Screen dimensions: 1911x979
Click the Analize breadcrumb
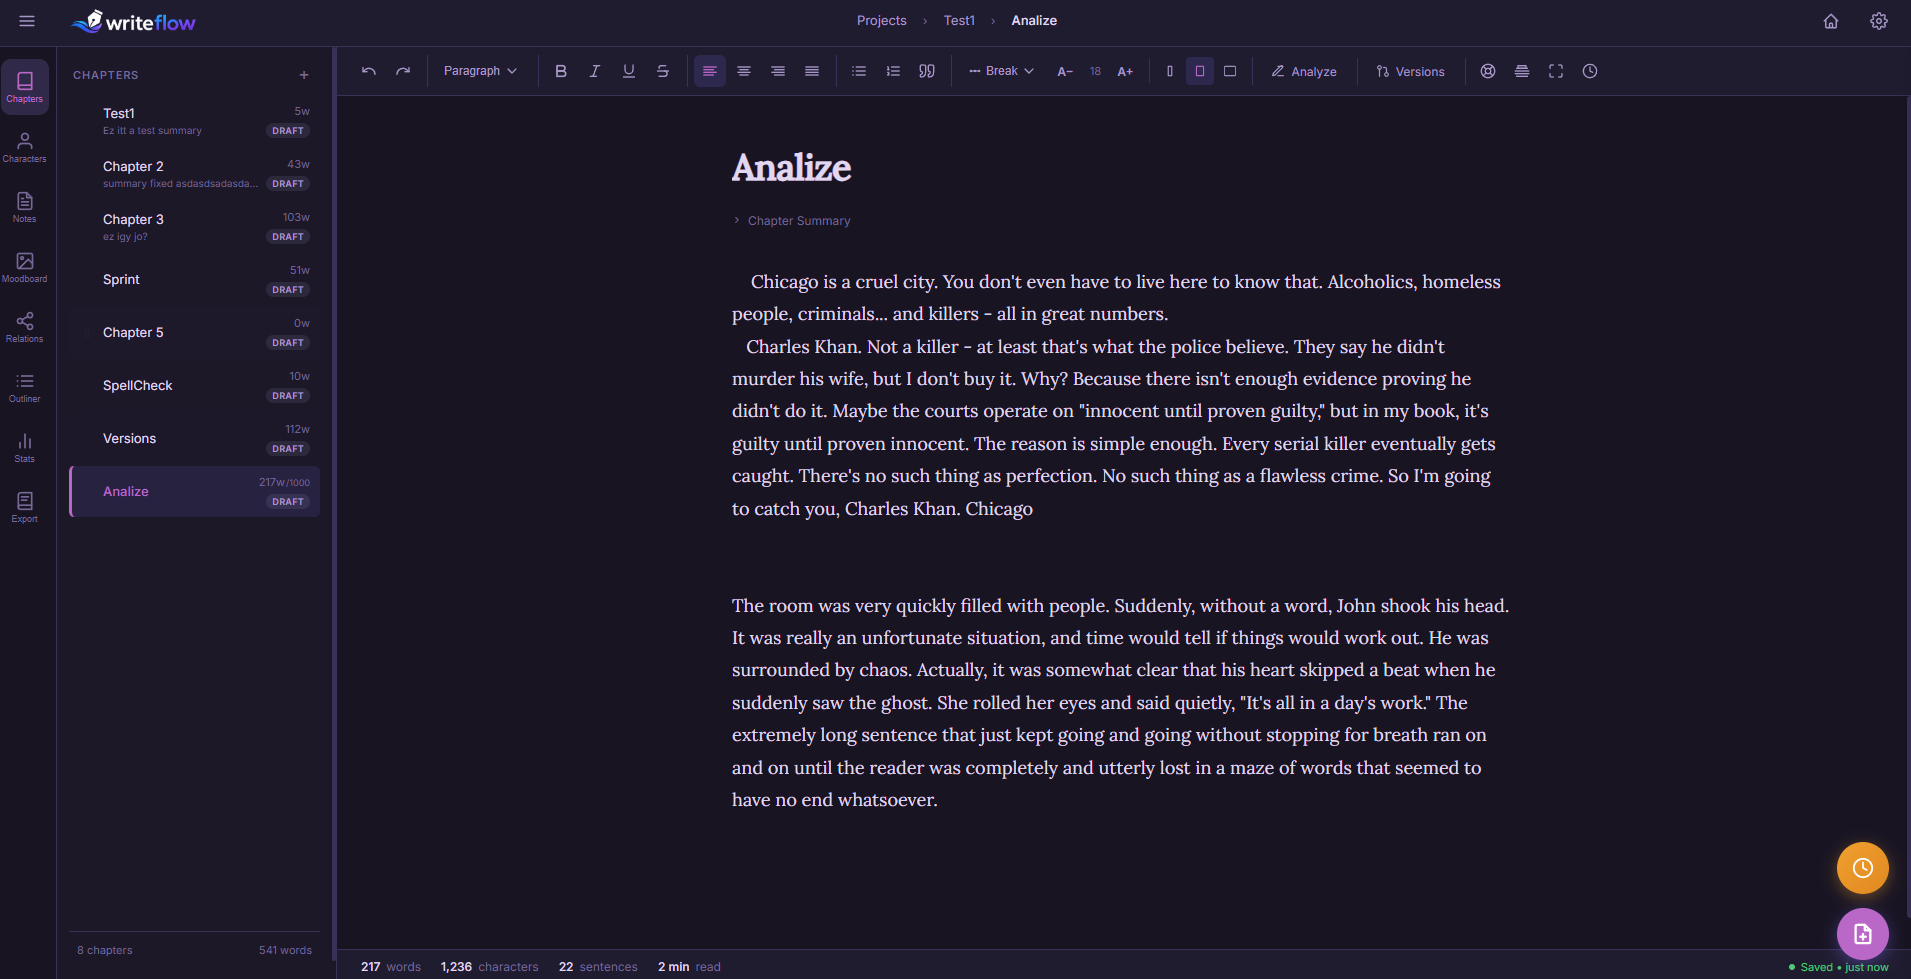1034,20
